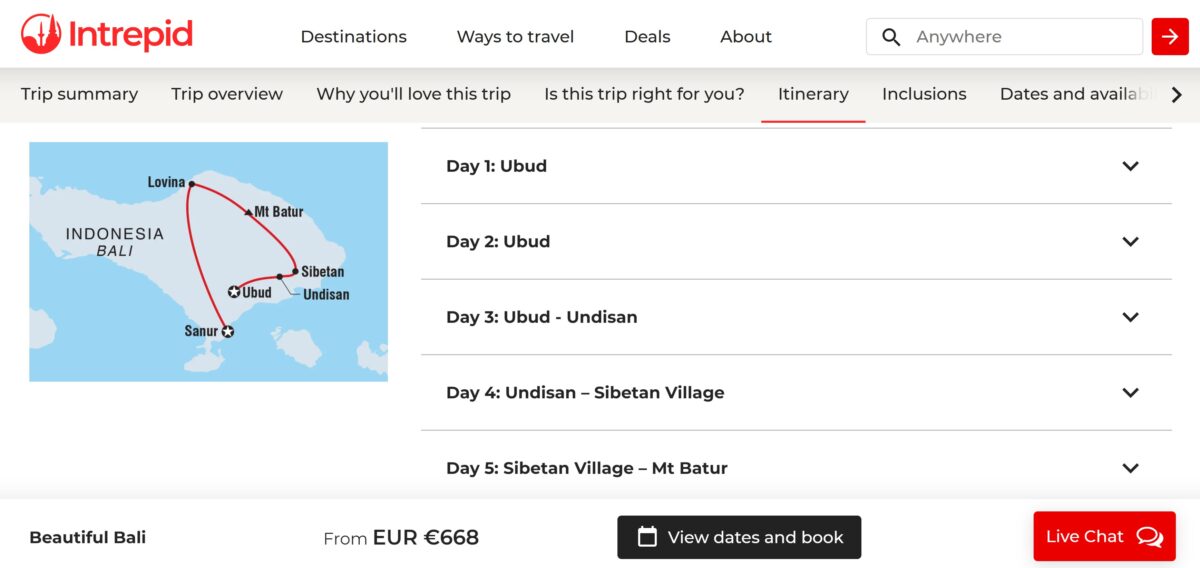This screenshot has width=1200, height=568.
Task: Open the Ways to travel menu
Action: click(515, 37)
